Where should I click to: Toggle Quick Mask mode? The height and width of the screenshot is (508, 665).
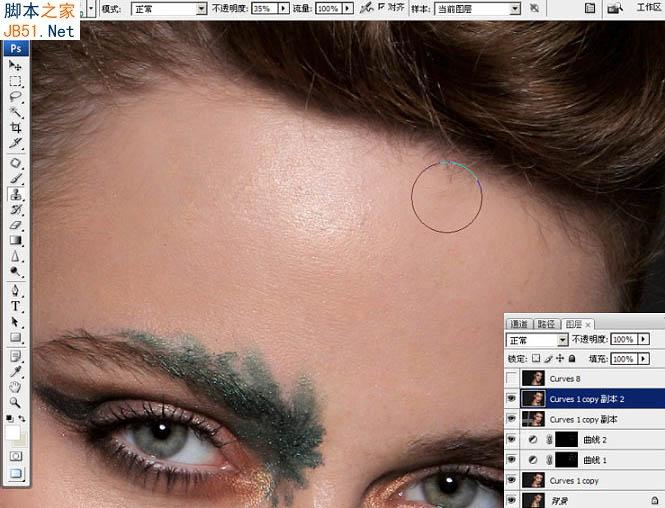tap(16, 456)
